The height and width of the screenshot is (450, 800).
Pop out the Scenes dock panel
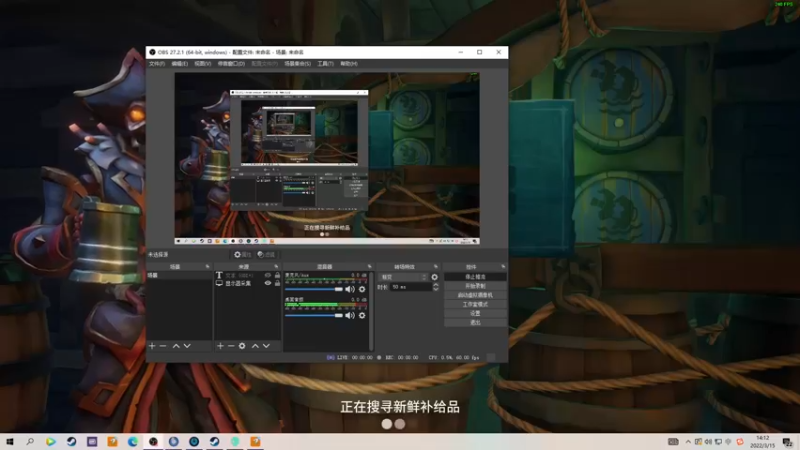click(x=207, y=266)
